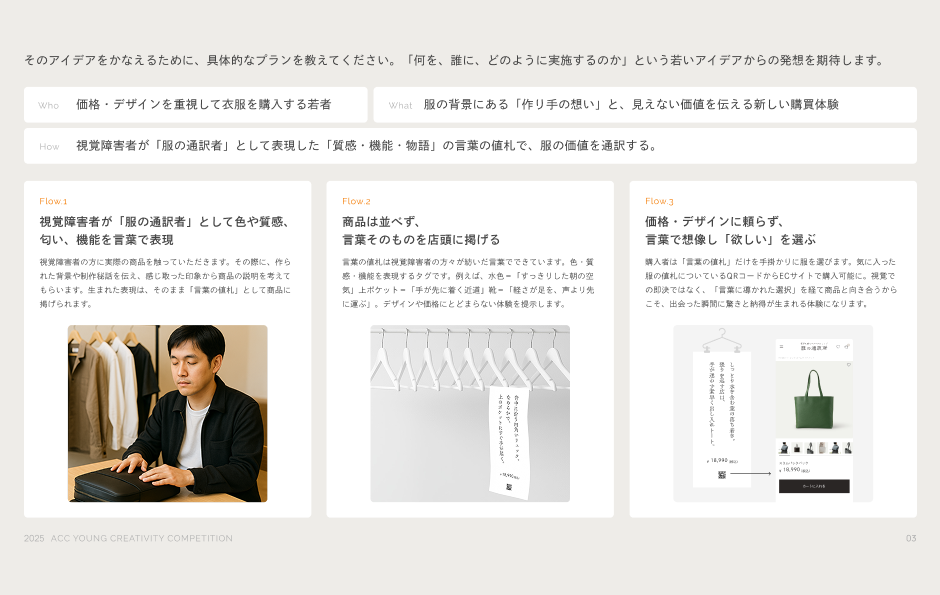Click the "How" label
This screenshot has height=595, width=940.
point(49,146)
